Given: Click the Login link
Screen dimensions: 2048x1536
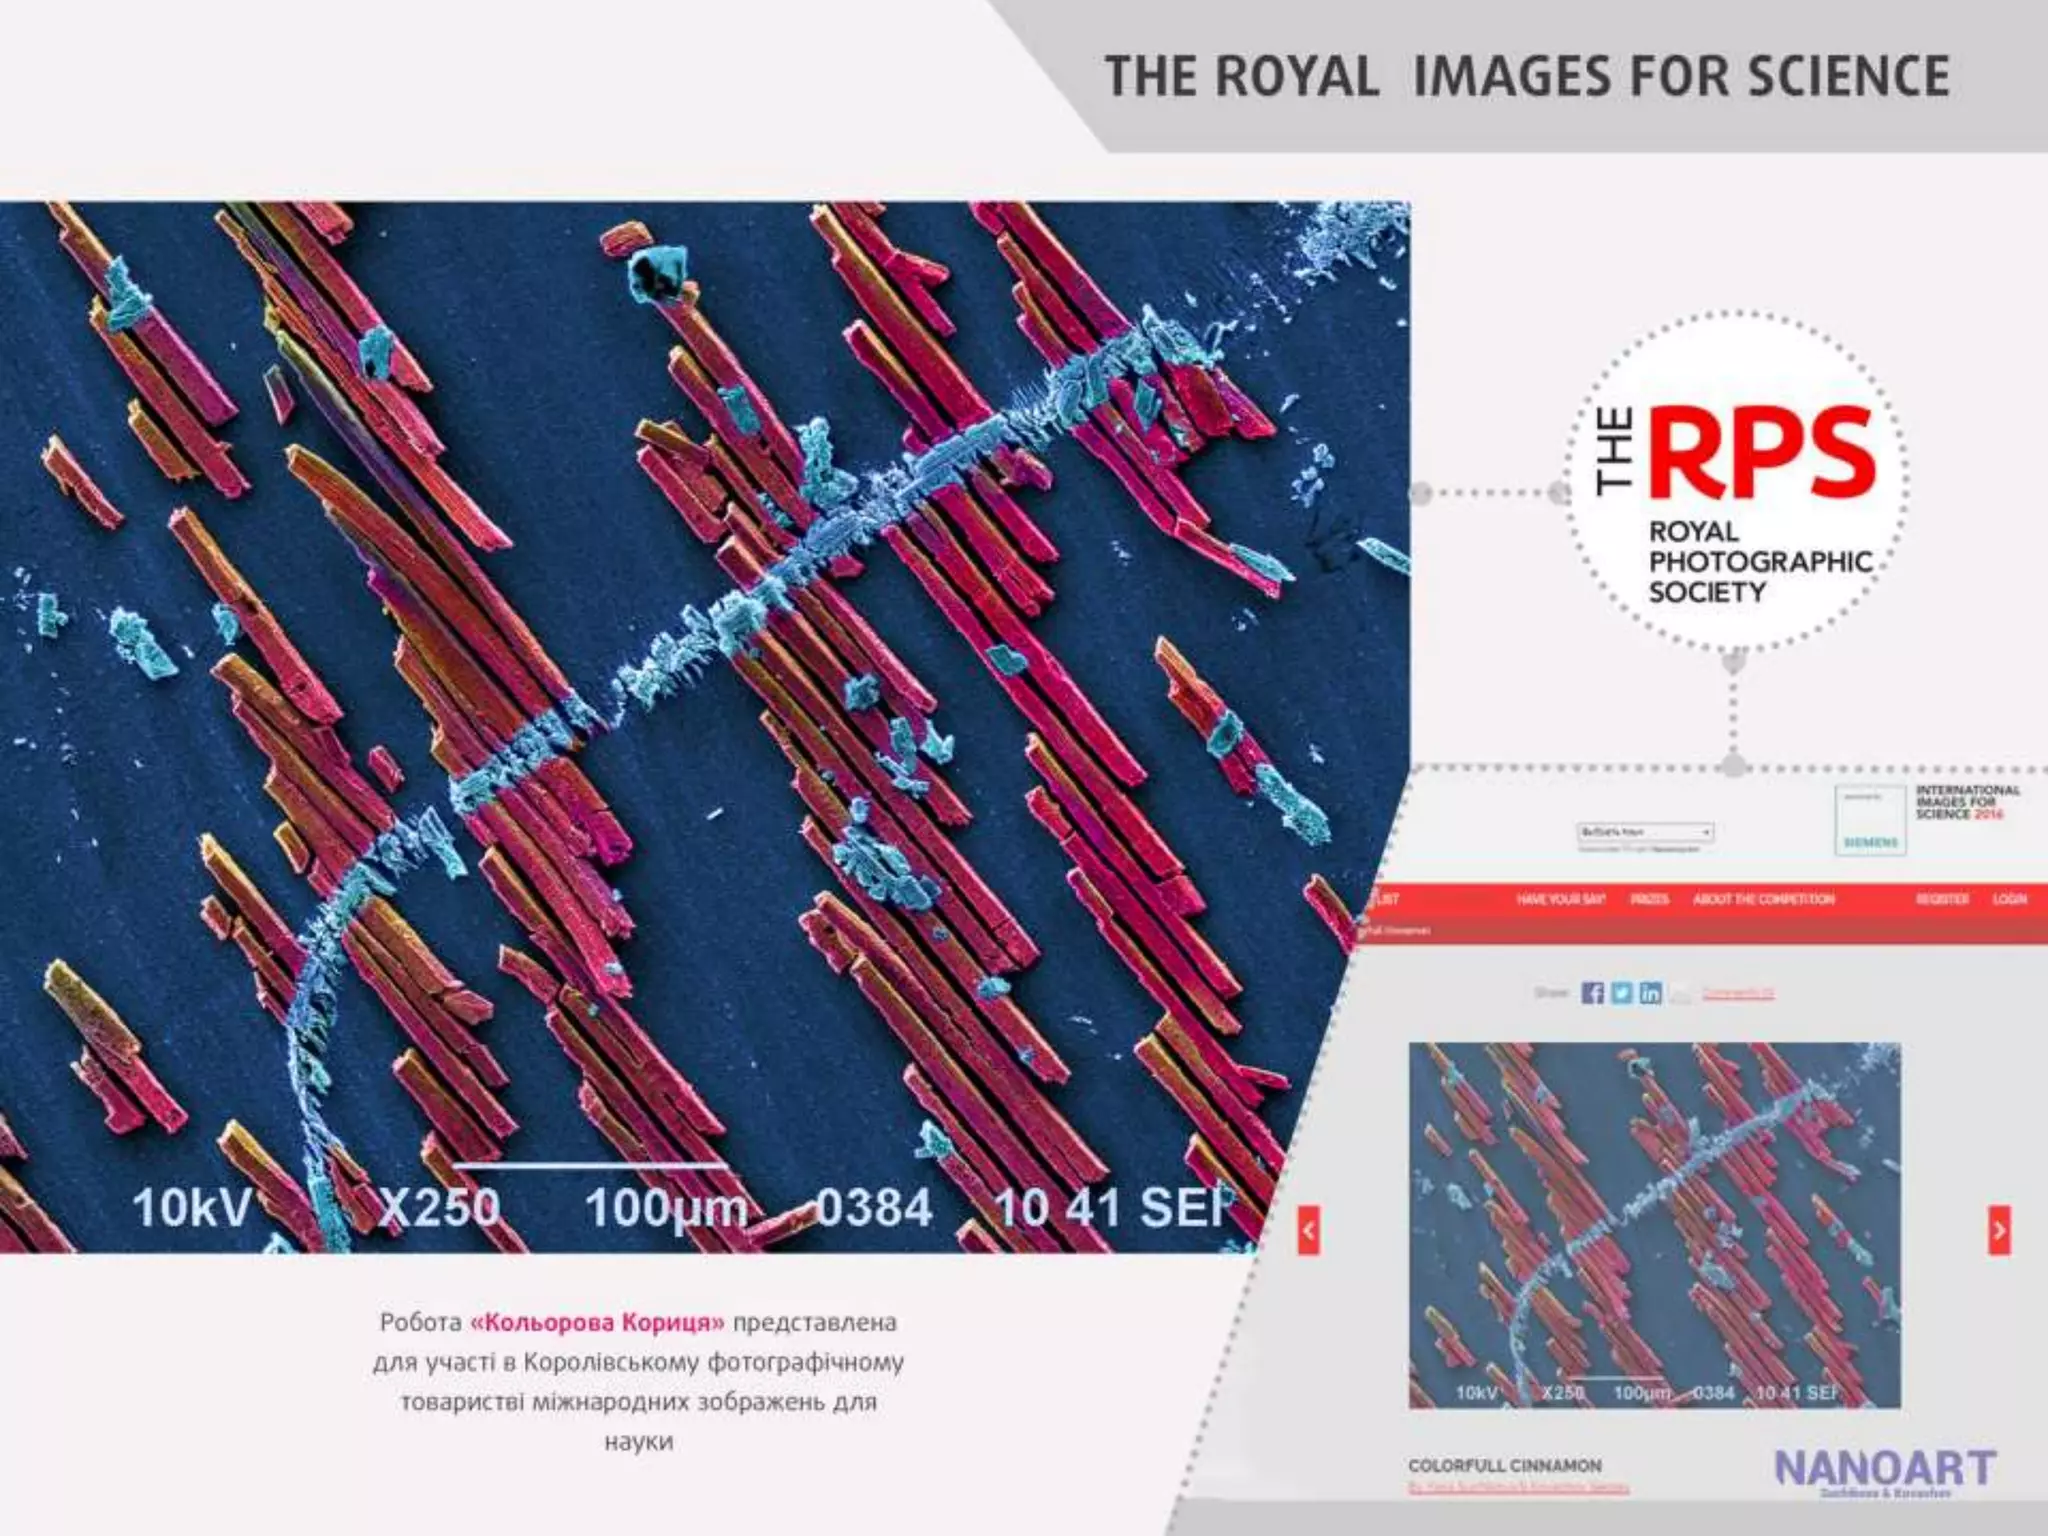Looking at the screenshot, I should tap(2009, 899).
